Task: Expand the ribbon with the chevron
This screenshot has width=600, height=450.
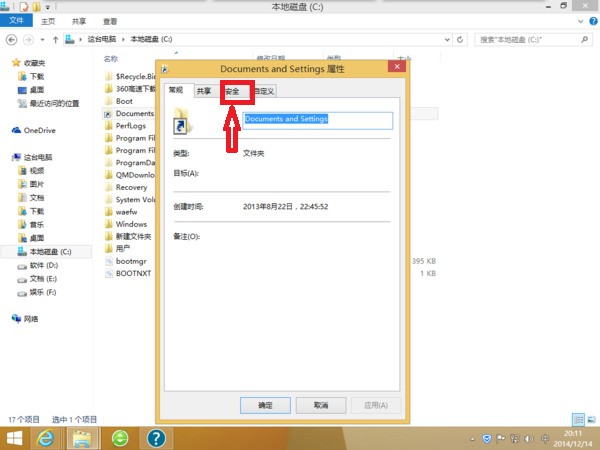Action: pos(580,21)
